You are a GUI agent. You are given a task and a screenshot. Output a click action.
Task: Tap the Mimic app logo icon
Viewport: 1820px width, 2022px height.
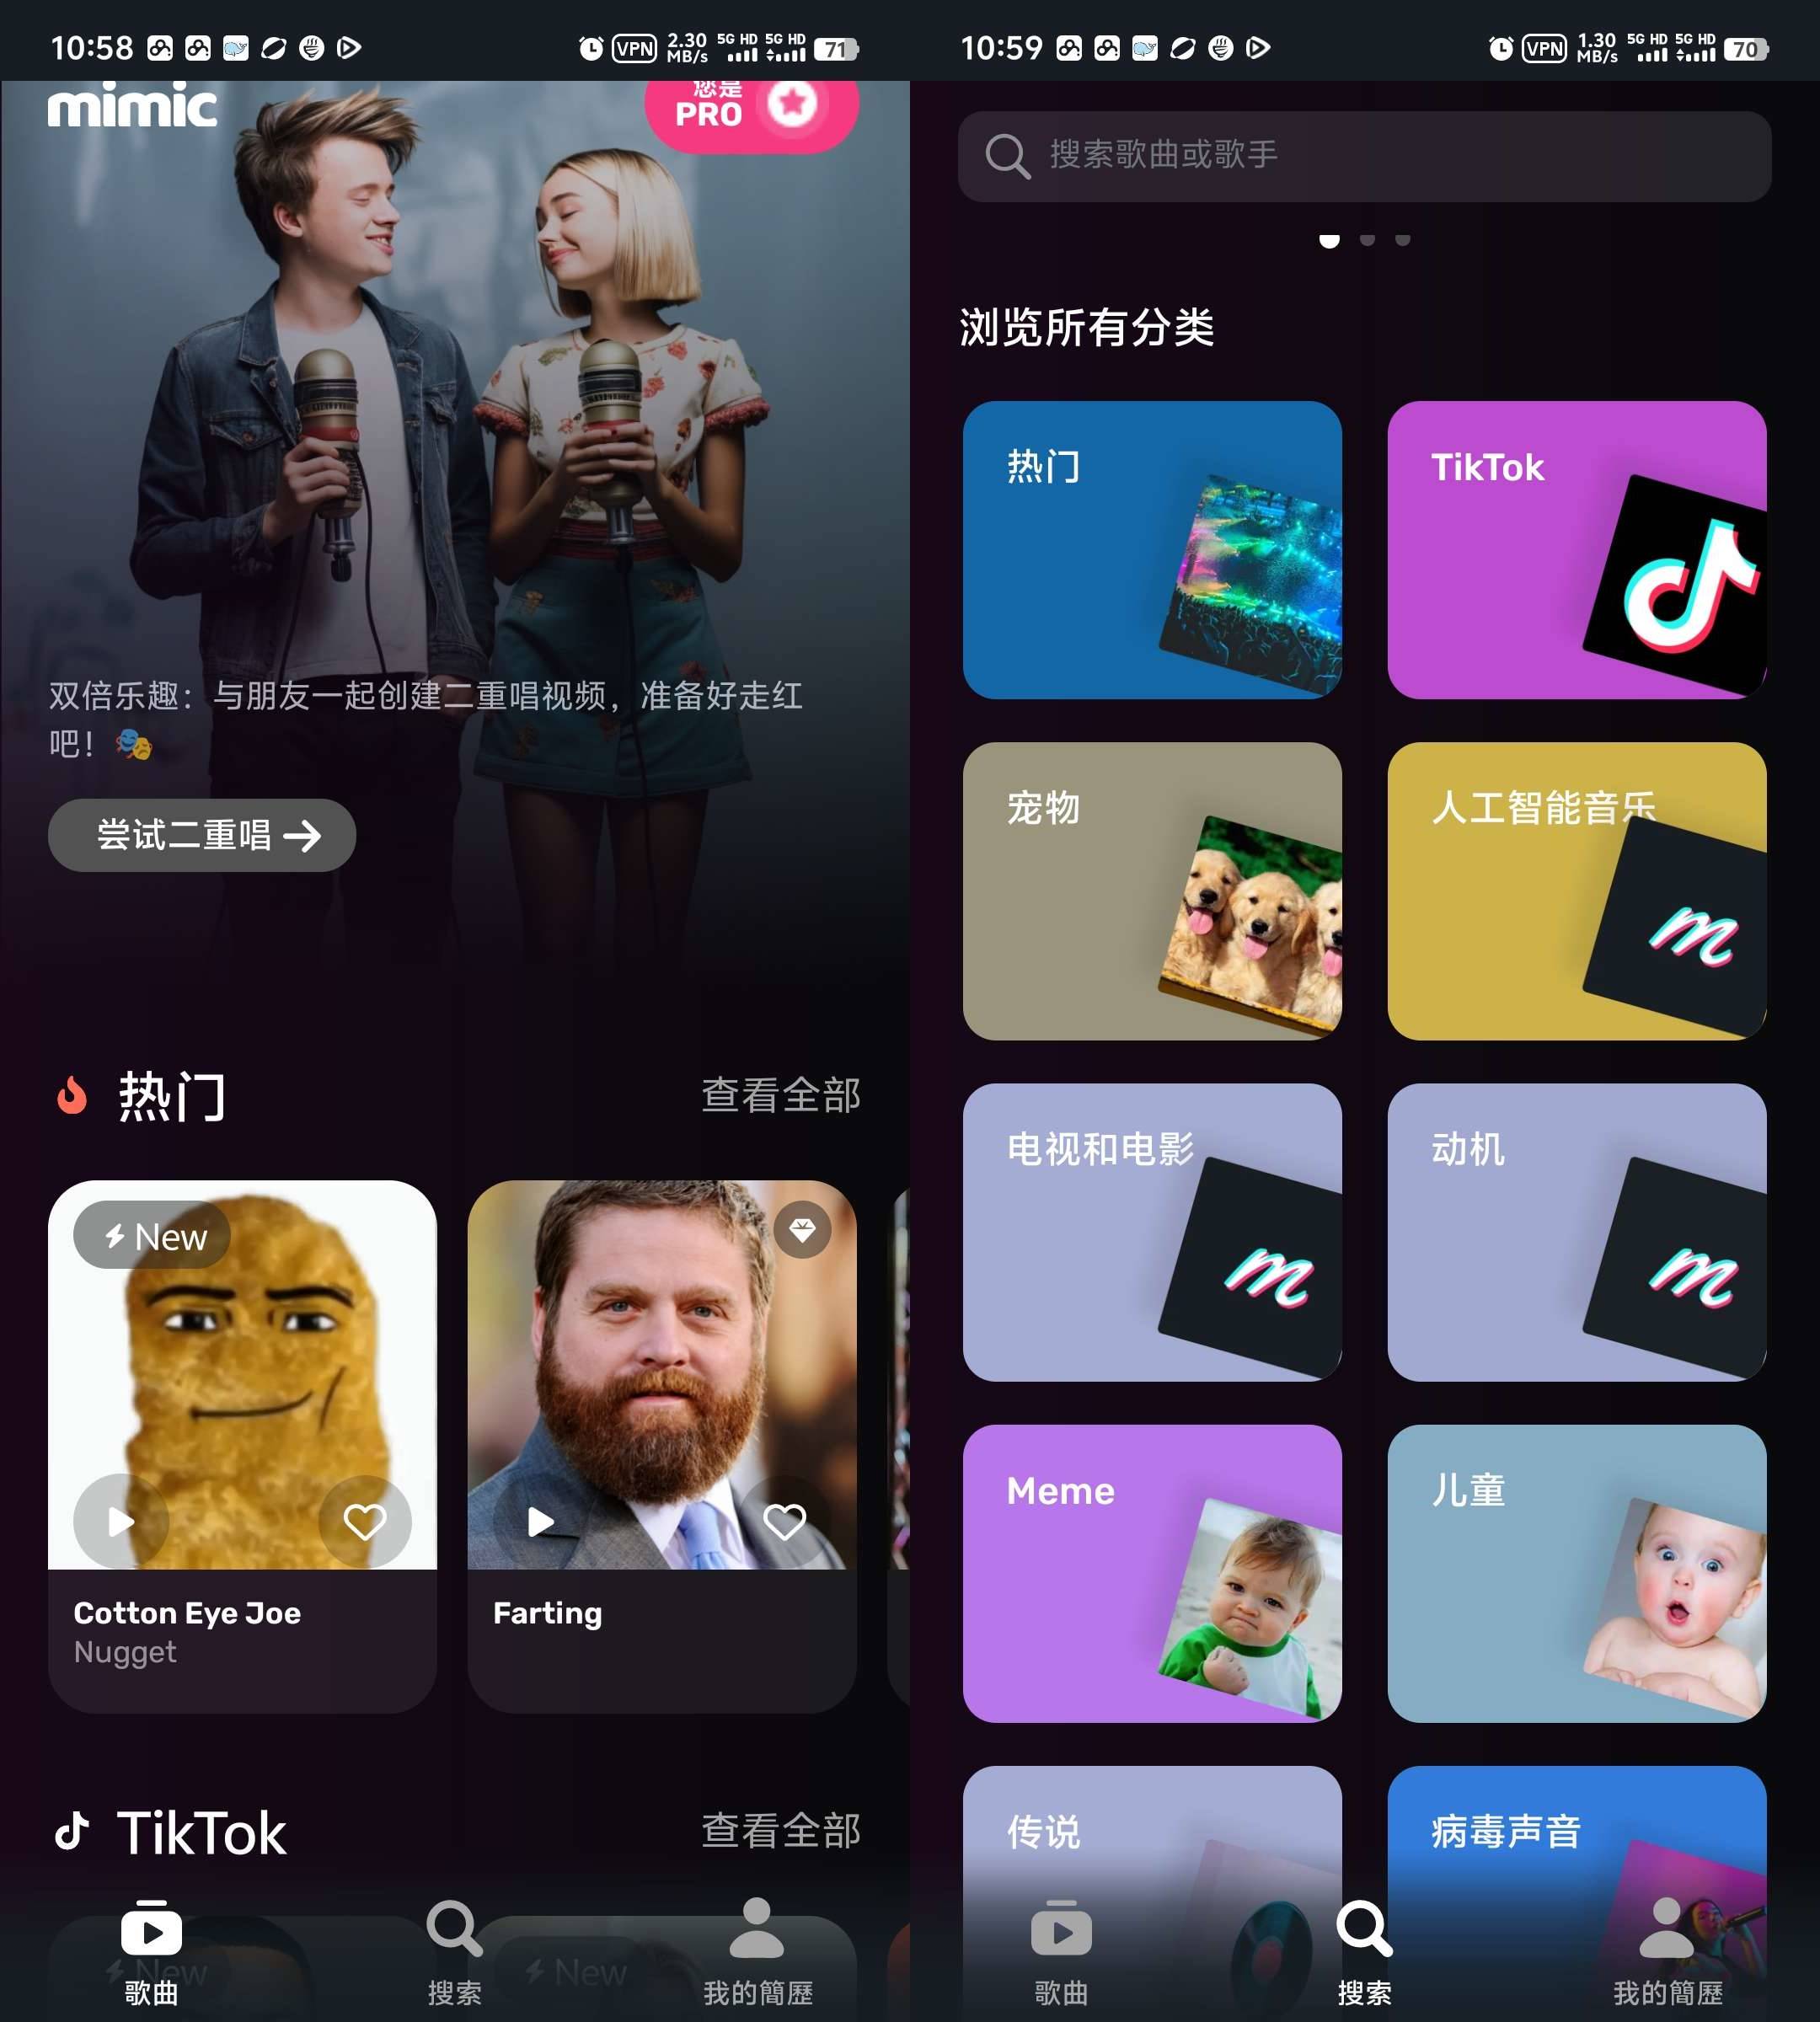[133, 109]
